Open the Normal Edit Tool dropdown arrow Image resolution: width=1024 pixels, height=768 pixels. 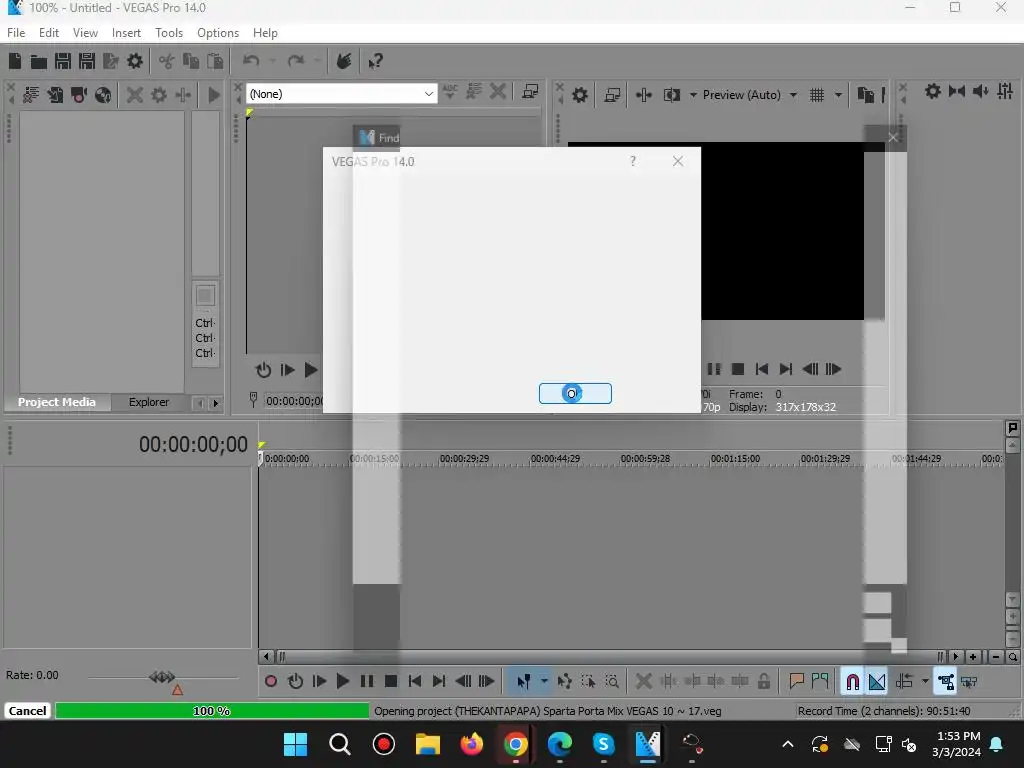(544, 682)
